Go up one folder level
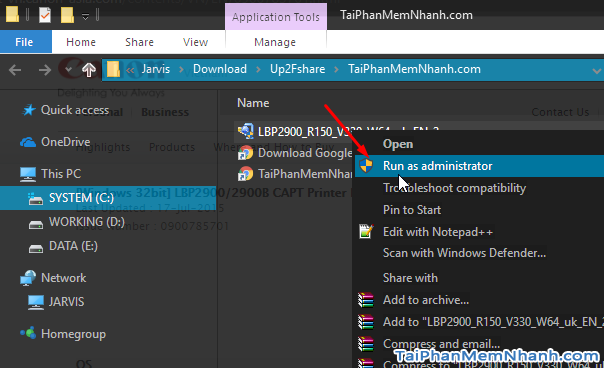Viewport: 604px width, 368px height. 89,70
